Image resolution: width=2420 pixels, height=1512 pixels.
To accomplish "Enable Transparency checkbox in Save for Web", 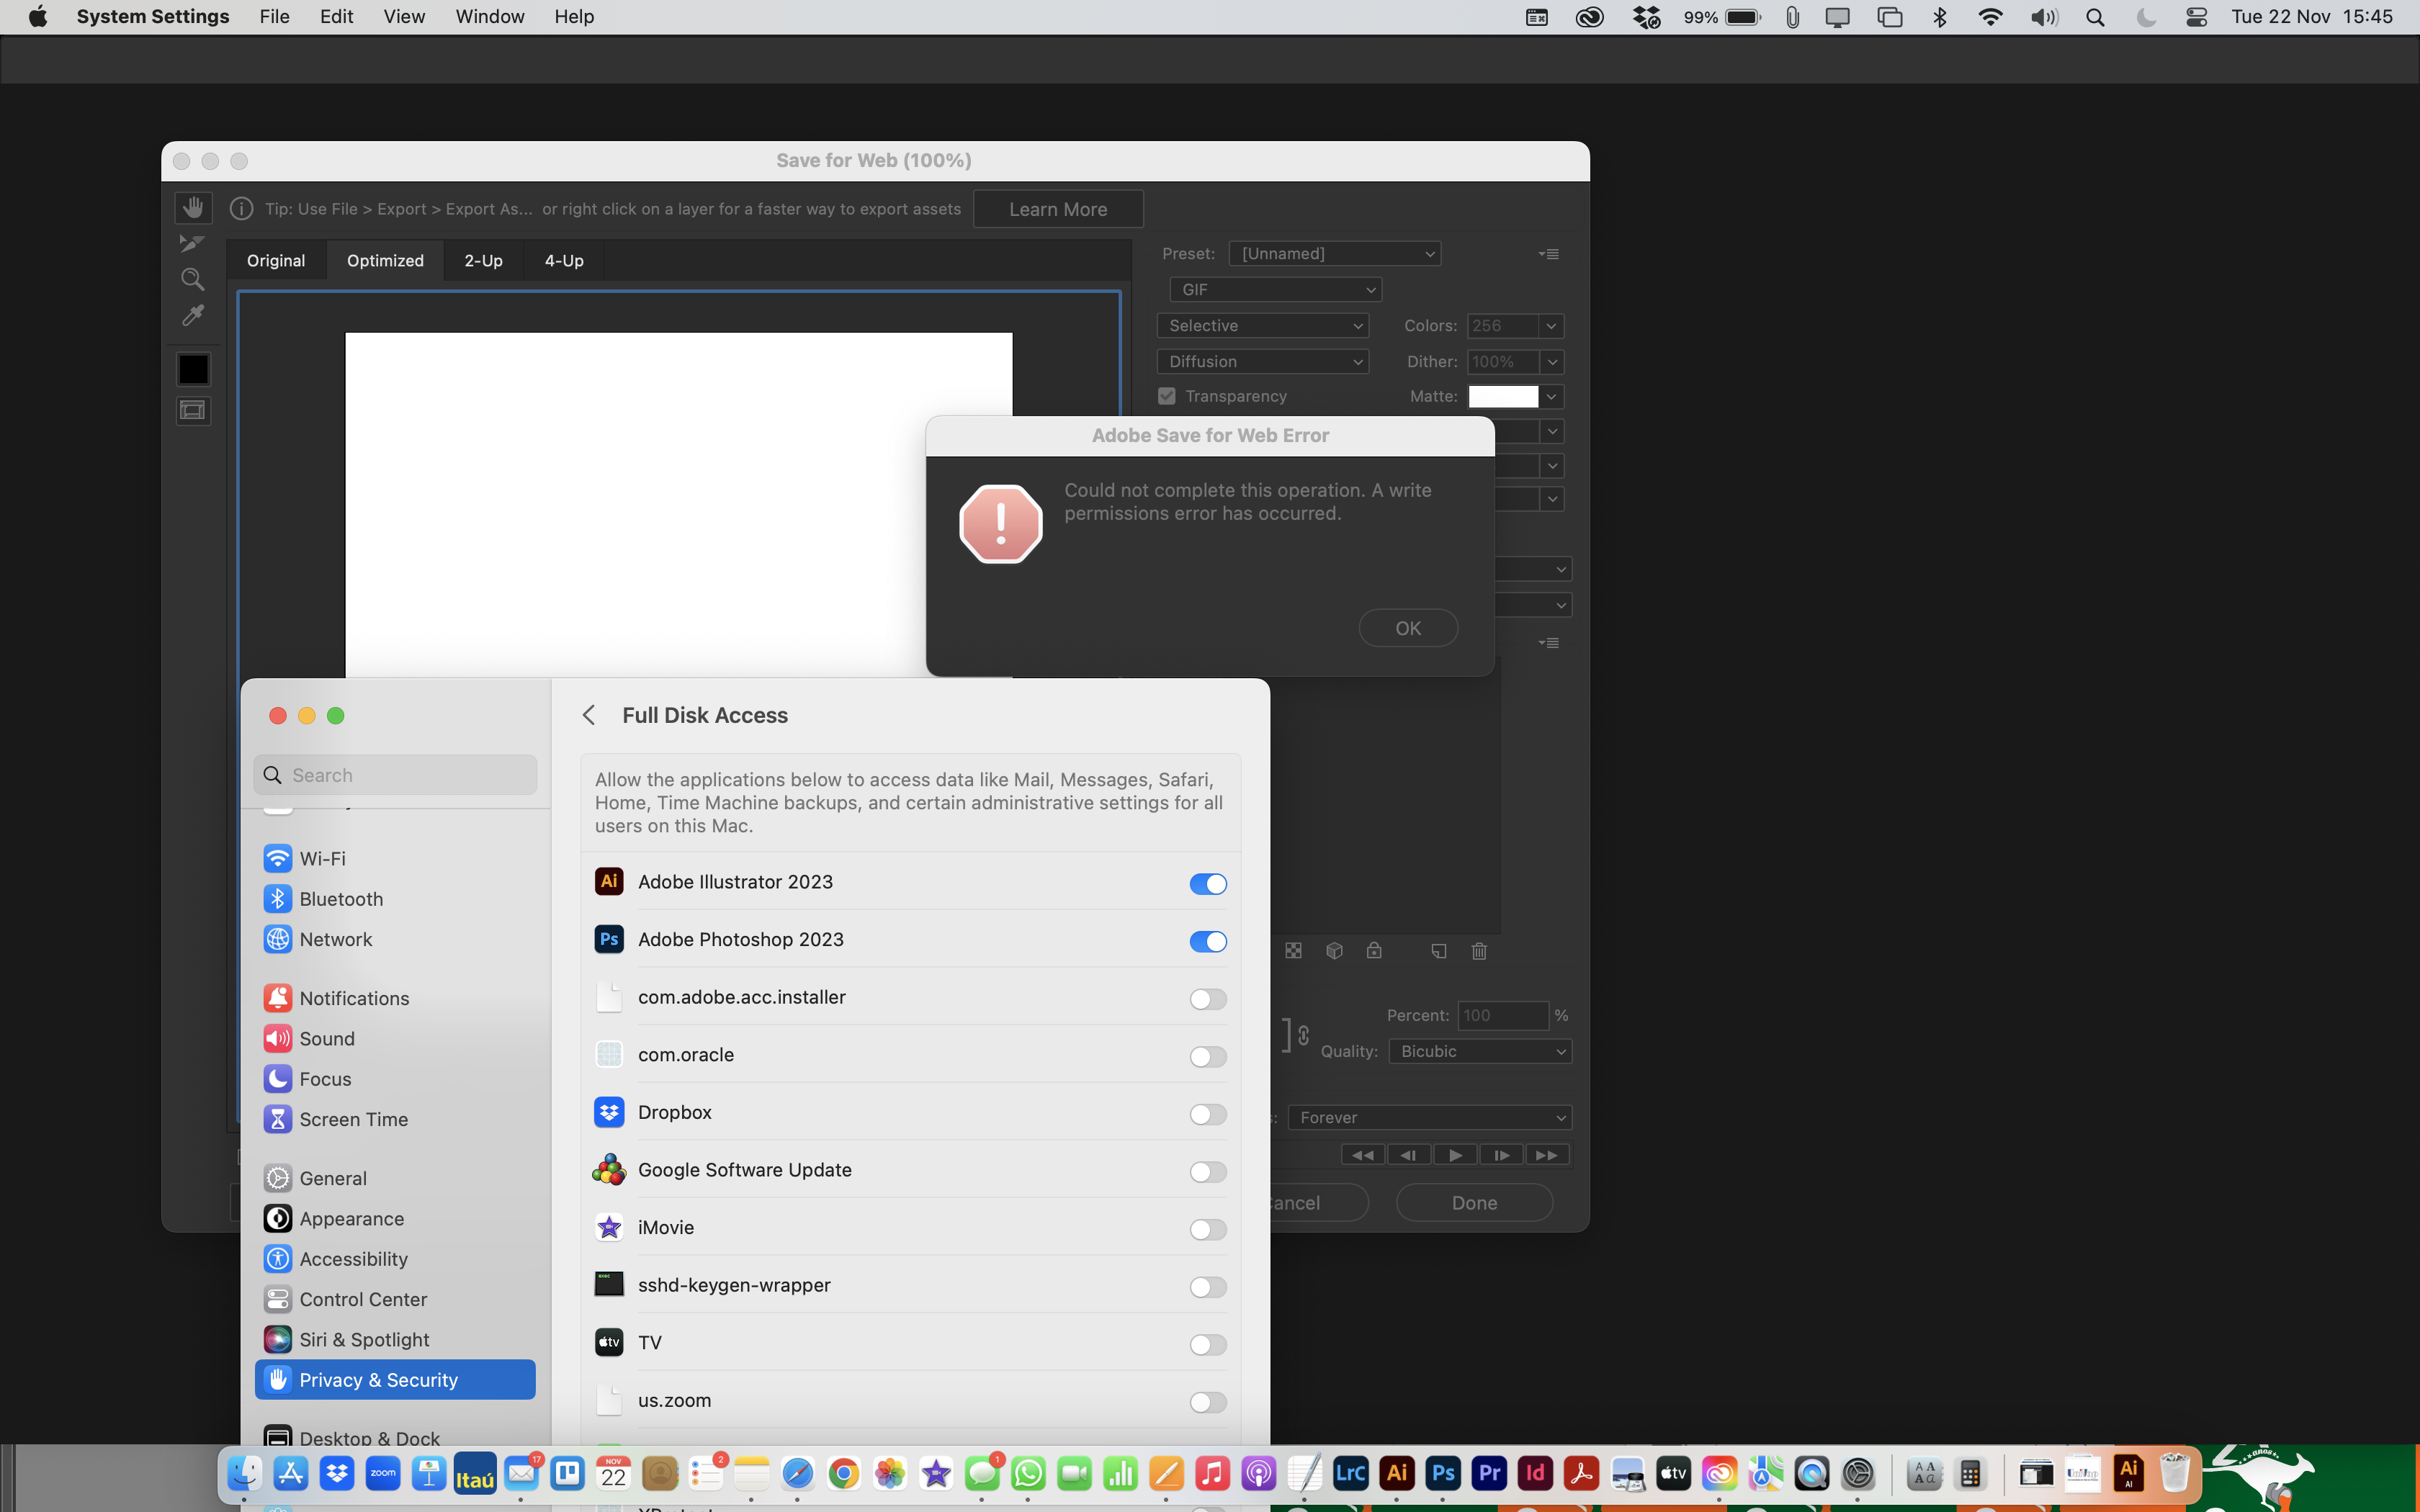I will click(x=1168, y=395).
